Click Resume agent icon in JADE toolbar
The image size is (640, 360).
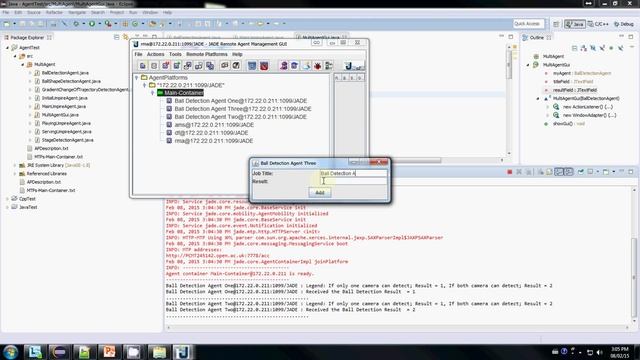[x=177, y=66]
